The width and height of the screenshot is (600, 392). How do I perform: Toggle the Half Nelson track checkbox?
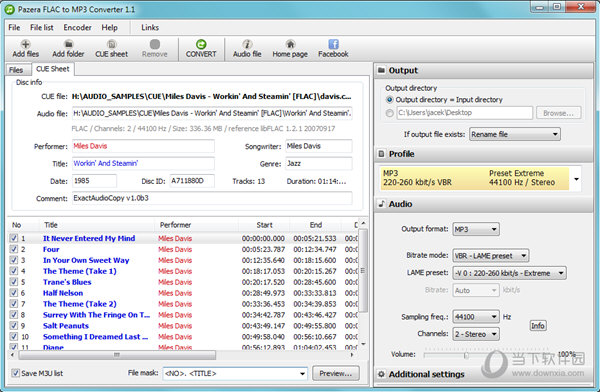[x=14, y=293]
